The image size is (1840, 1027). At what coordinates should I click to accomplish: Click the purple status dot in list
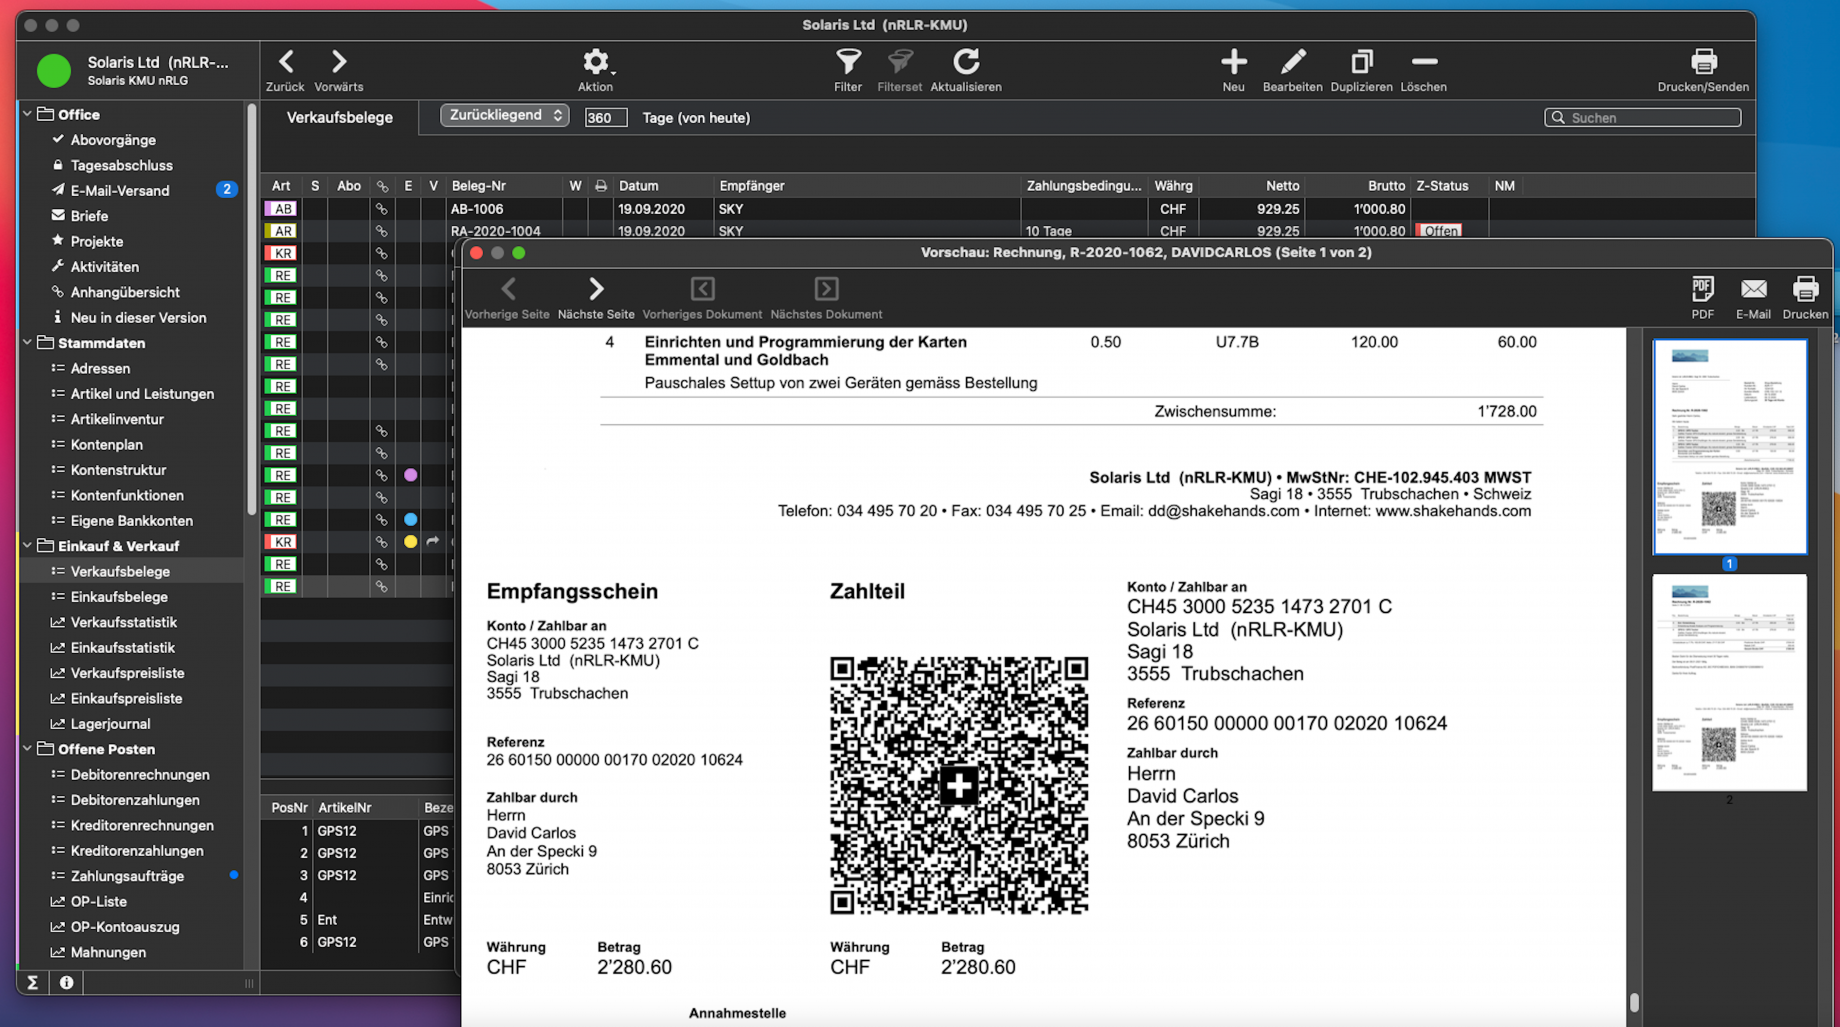click(x=410, y=475)
